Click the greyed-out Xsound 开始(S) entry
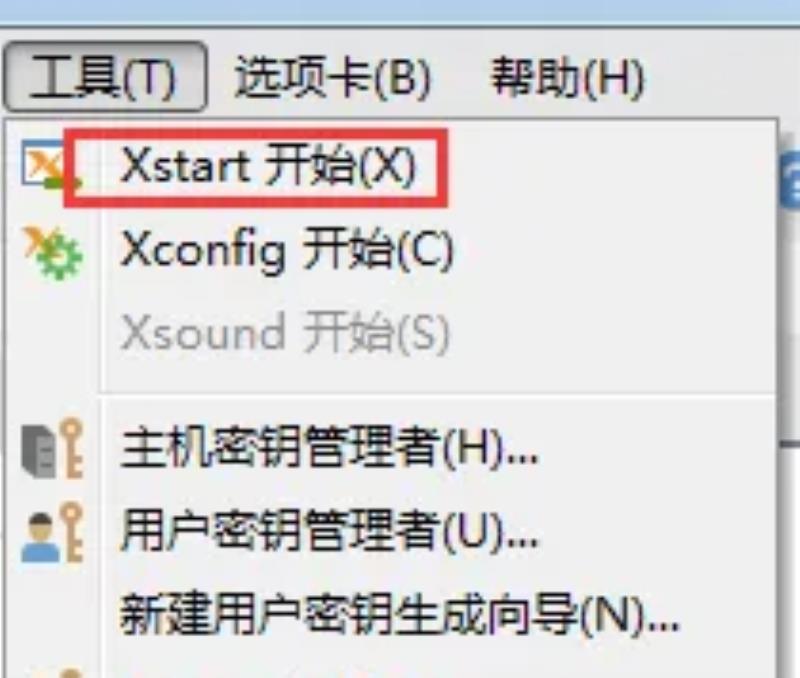The height and width of the screenshot is (678, 800). 285,333
